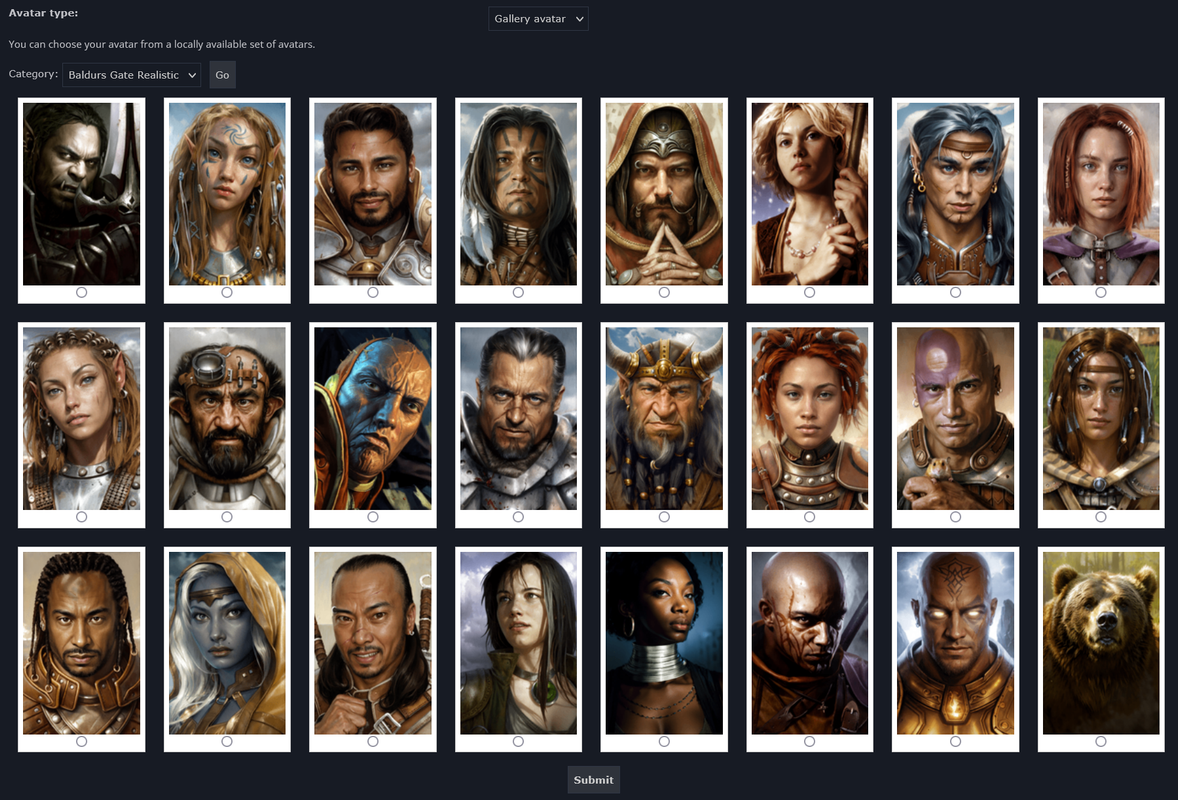
Task: Select radio button under man with long cornrow braids
Action: click(x=81, y=741)
